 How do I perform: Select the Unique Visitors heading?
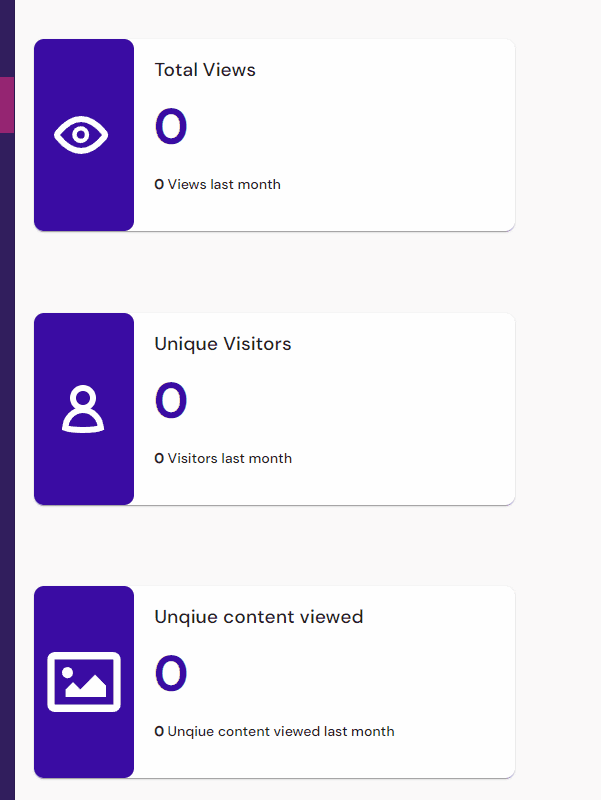pos(223,344)
